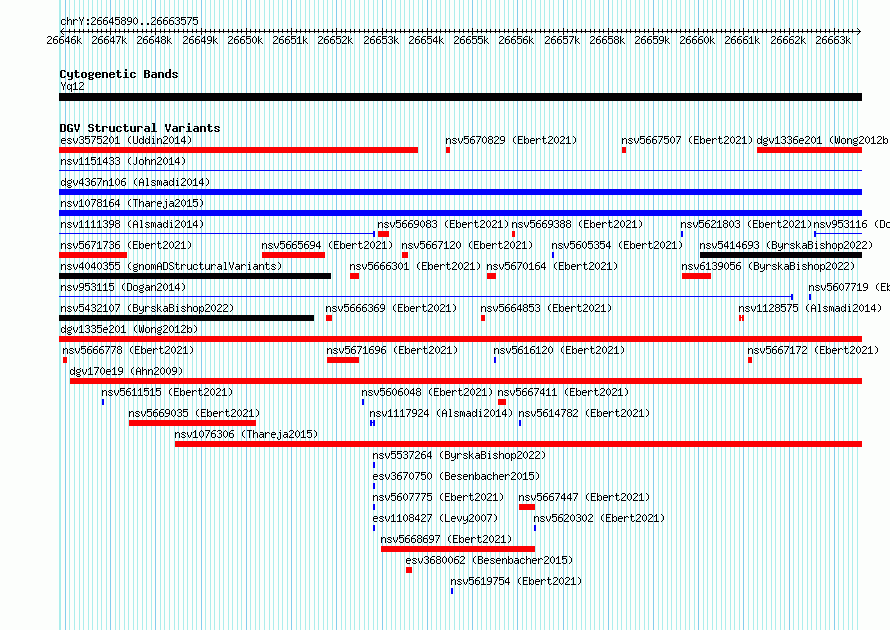Click the nsv1111398 (Alsmadi2014) label
890x630 pixels.
pos(132,224)
